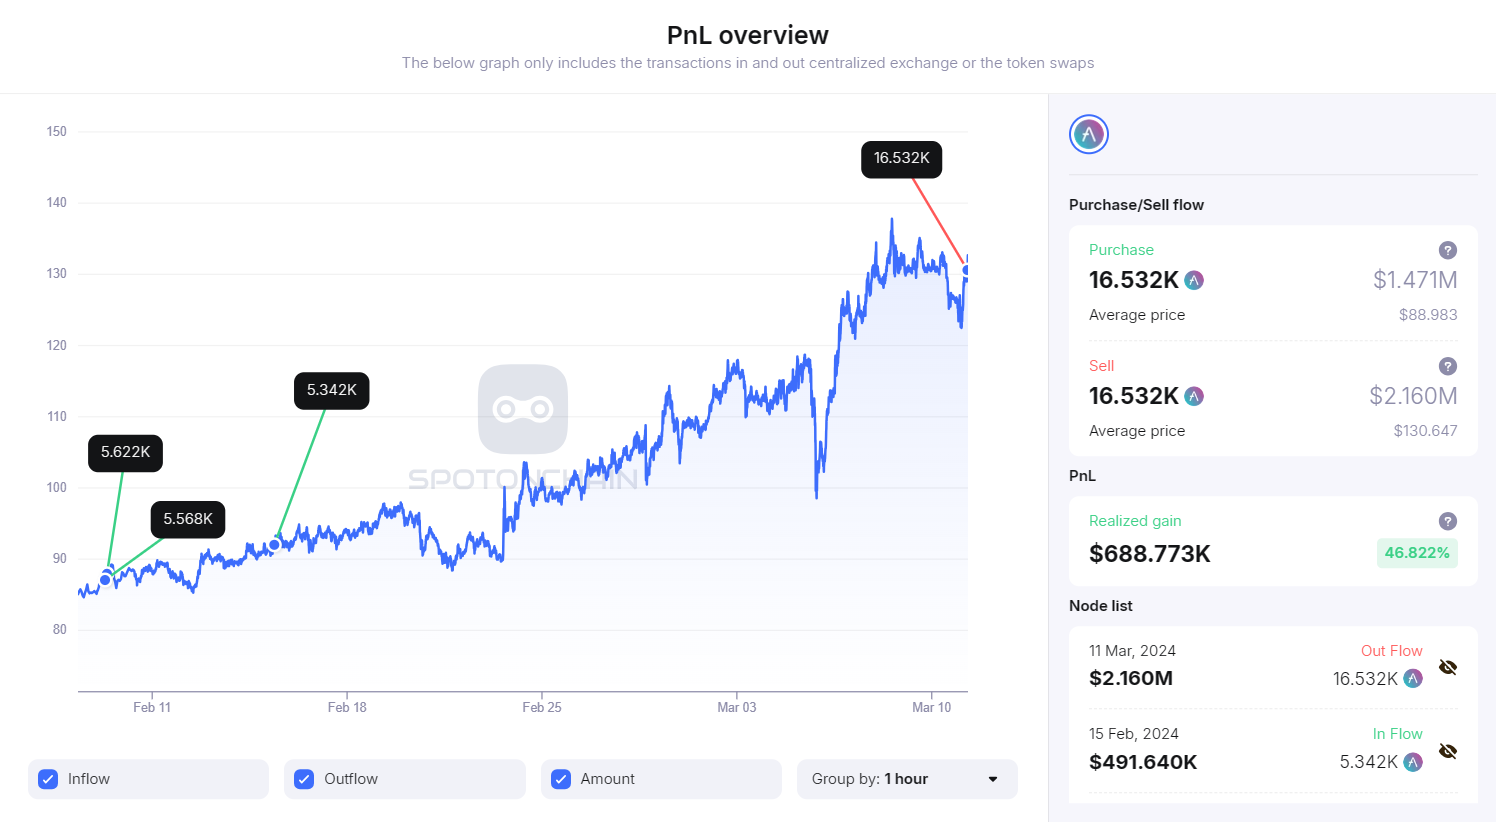Click the token avatar at panel top
Screen dimensions: 1496x822
1088,133
